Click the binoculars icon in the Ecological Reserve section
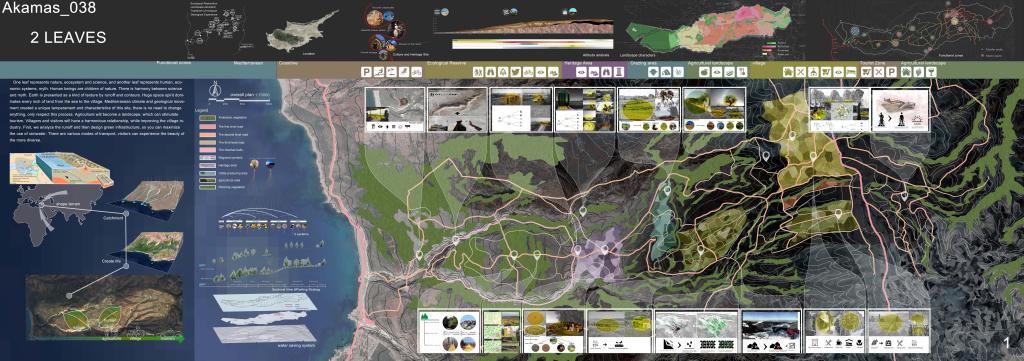This screenshot has height=361, width=1024. [490, 72]
